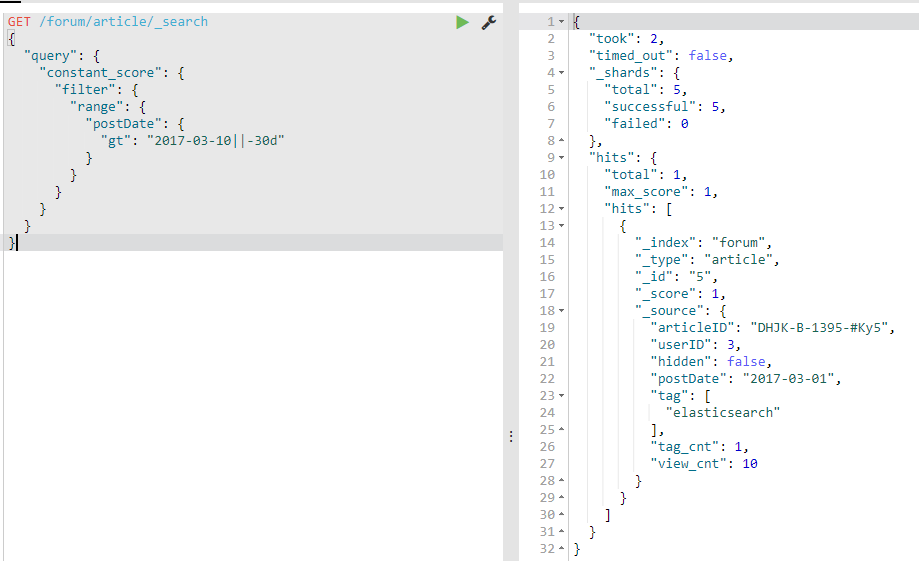Open the wrench settings menu

(489, 22)
